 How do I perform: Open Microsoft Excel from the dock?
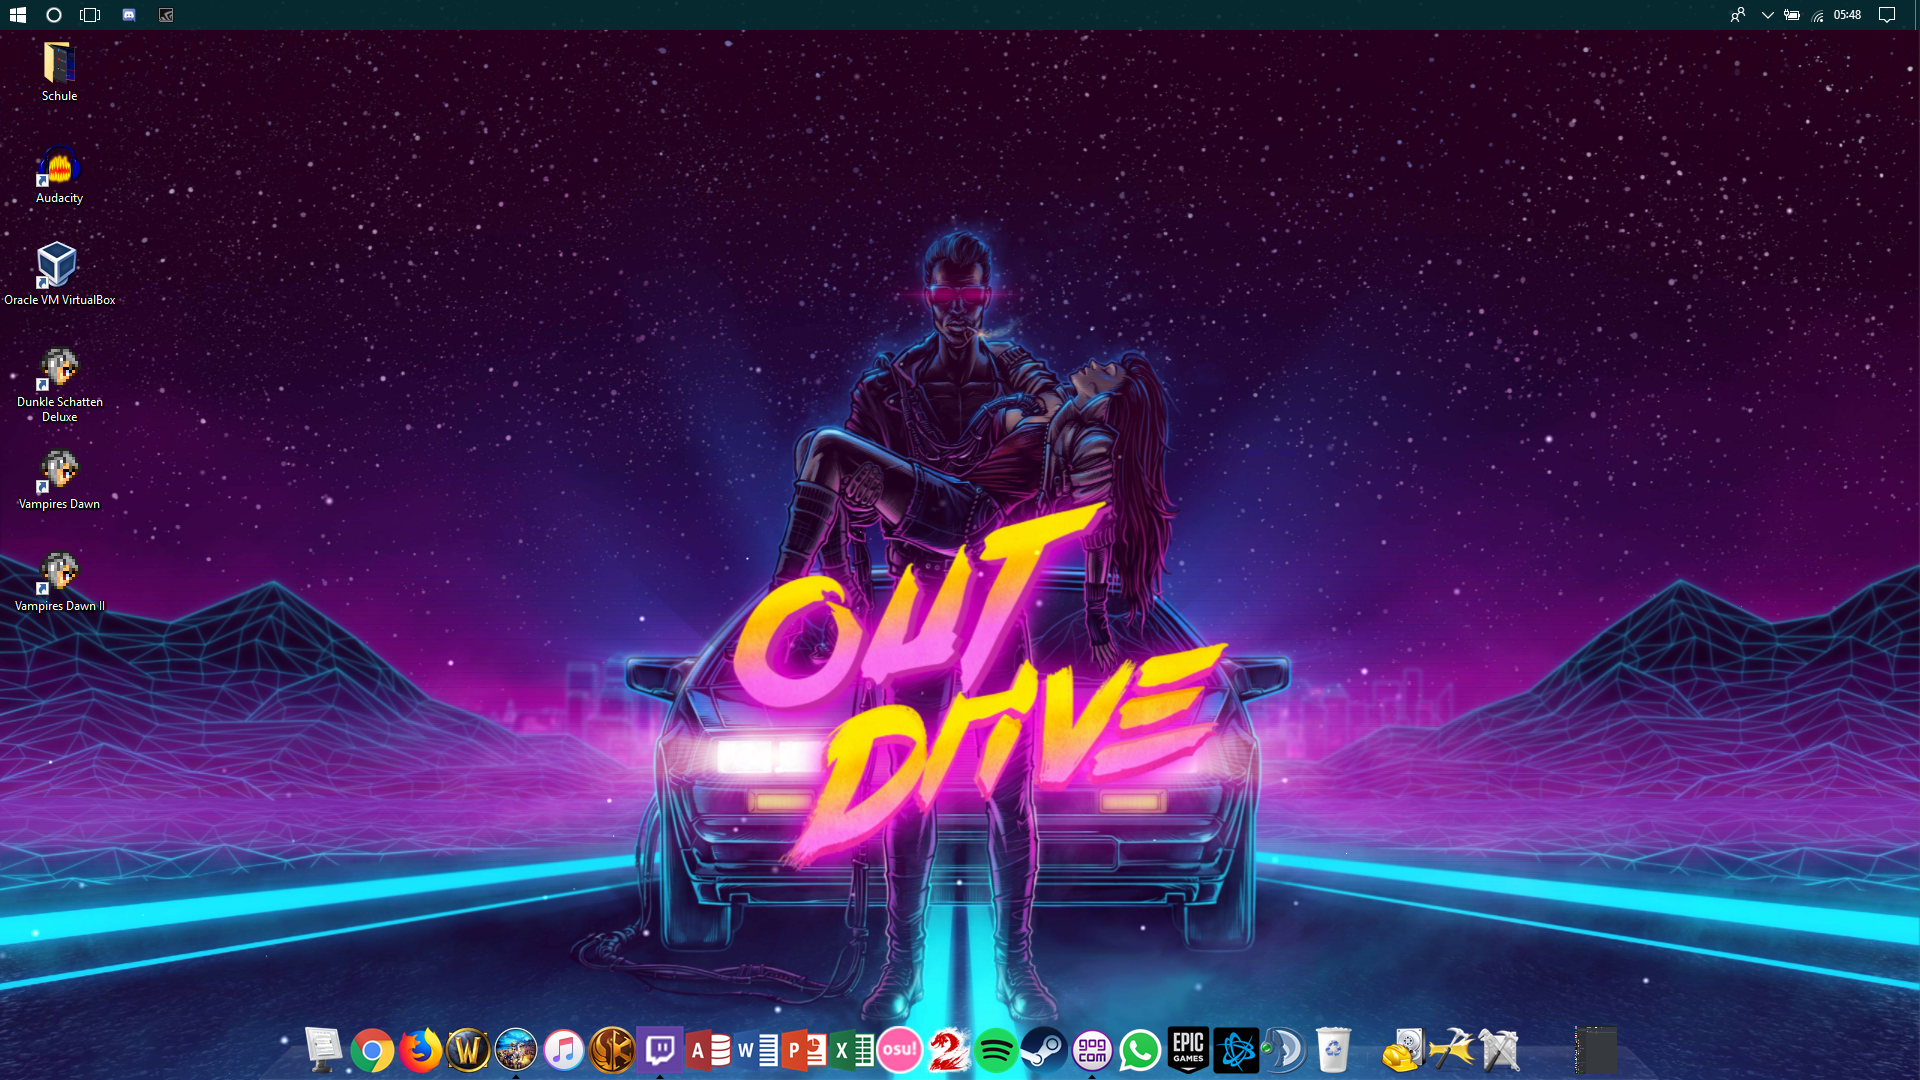tap(852, 1051)
